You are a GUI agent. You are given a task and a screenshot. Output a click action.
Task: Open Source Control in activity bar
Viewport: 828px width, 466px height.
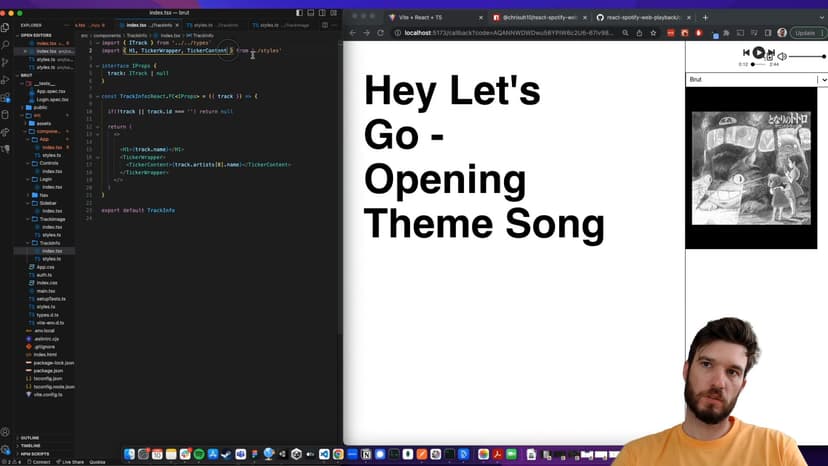(x=6, y=62)
